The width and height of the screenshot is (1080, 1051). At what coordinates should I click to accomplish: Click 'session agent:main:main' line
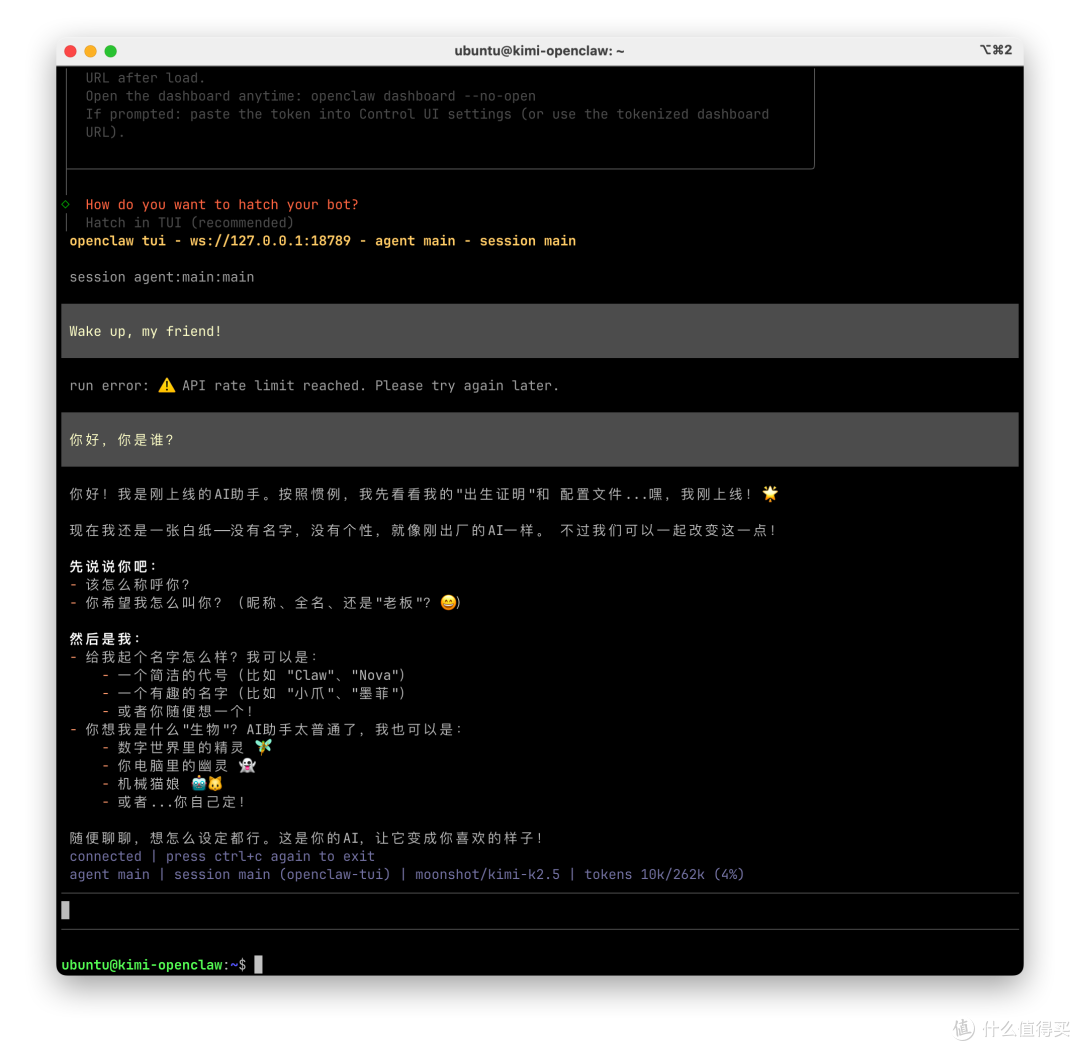(162, 277)
